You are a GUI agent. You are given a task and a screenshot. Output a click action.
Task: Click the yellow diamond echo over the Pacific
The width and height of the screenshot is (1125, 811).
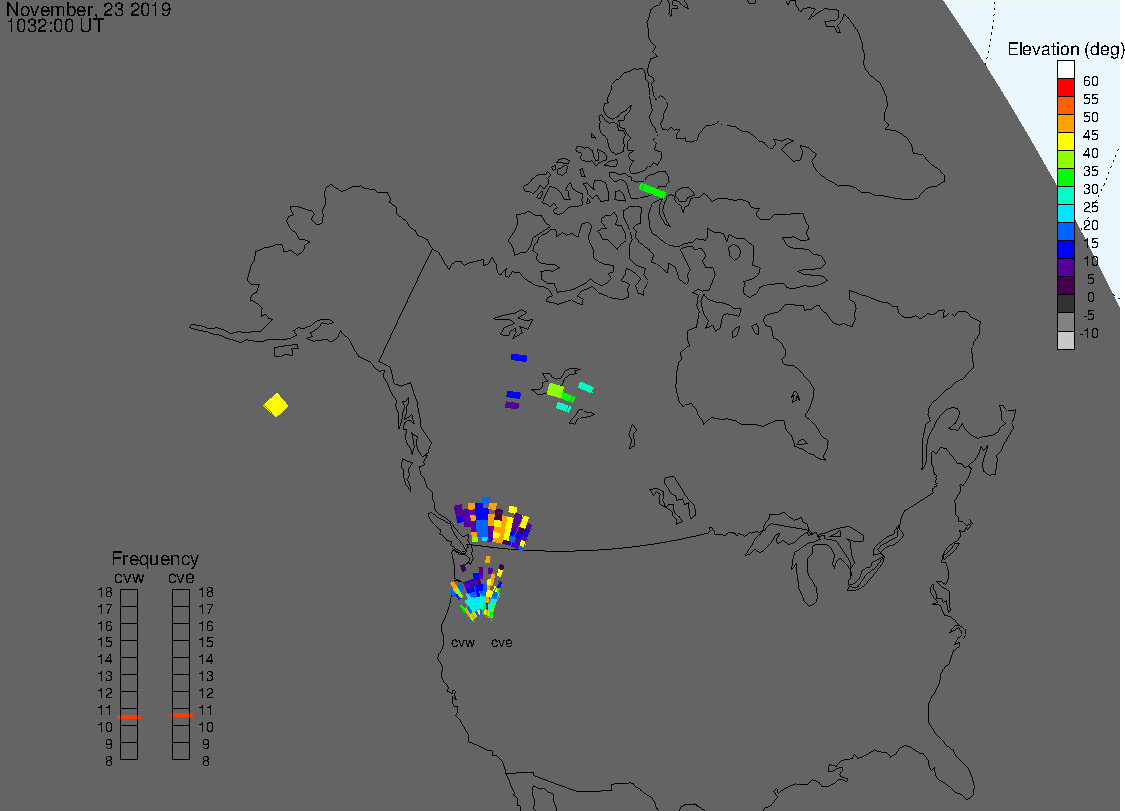276,405
